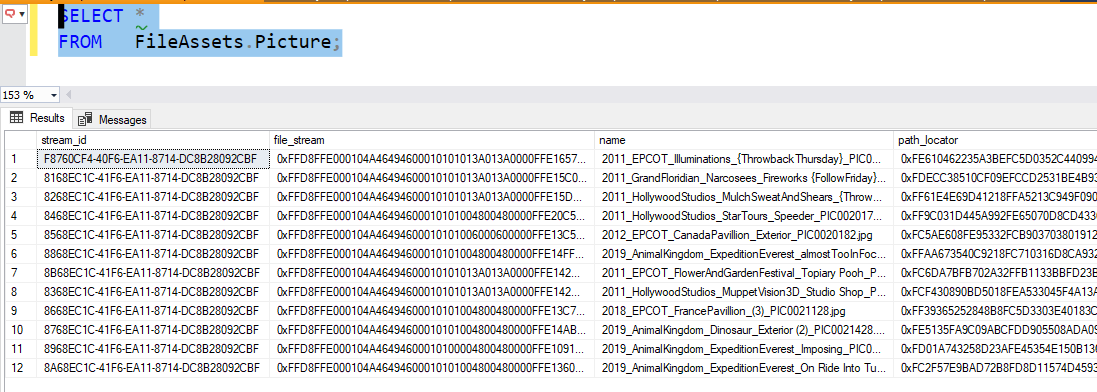The height and width of the screenshot is (392, 1097).
Task: Click the SELECT keyword in query editor
Action: click(91, 15)
